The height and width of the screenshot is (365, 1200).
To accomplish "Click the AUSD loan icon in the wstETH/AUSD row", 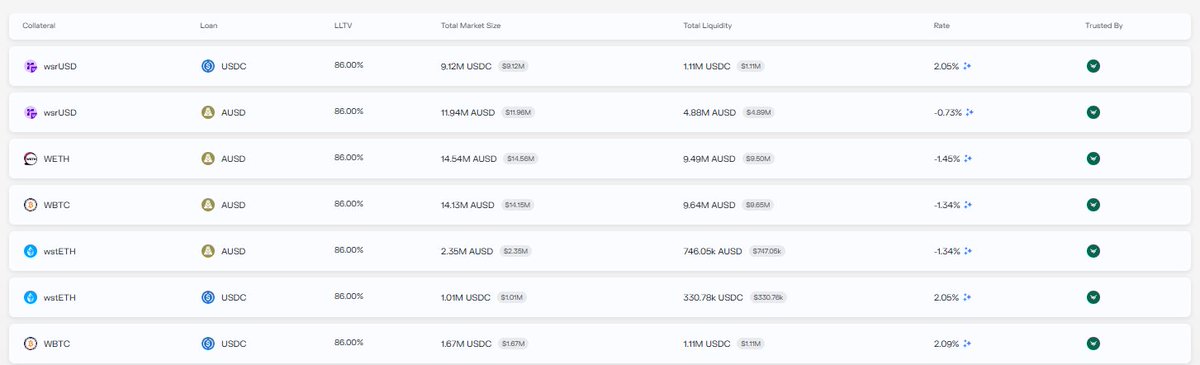I will [x=208, y=251].
